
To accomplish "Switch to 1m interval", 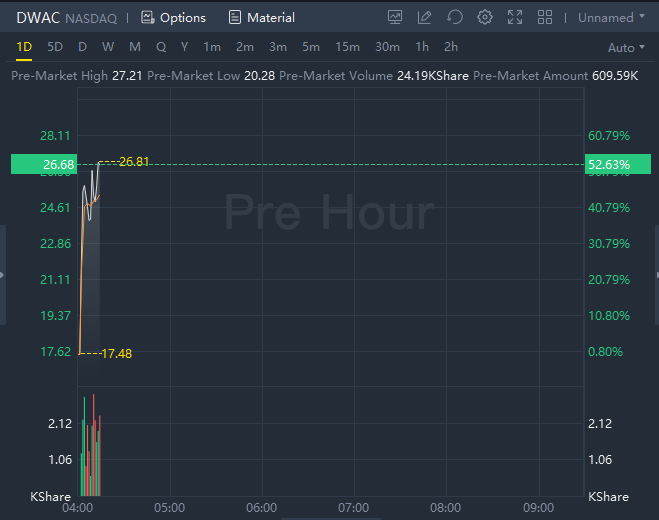I will pyautogui.click(x=212, y=47).
